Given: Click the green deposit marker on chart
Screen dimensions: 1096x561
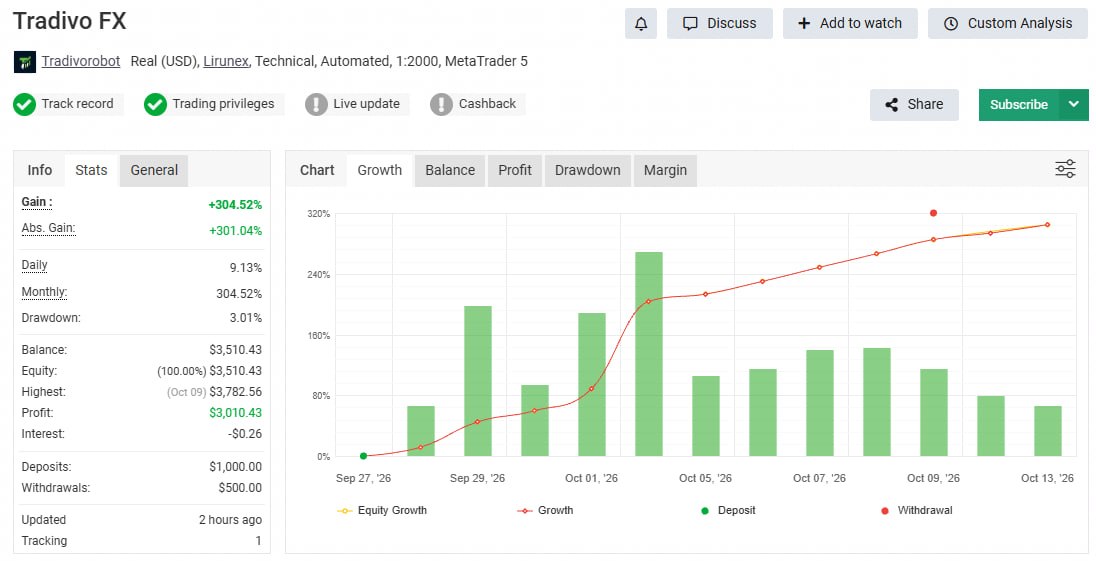Looking at the screenshot, I should click(363, 456).
